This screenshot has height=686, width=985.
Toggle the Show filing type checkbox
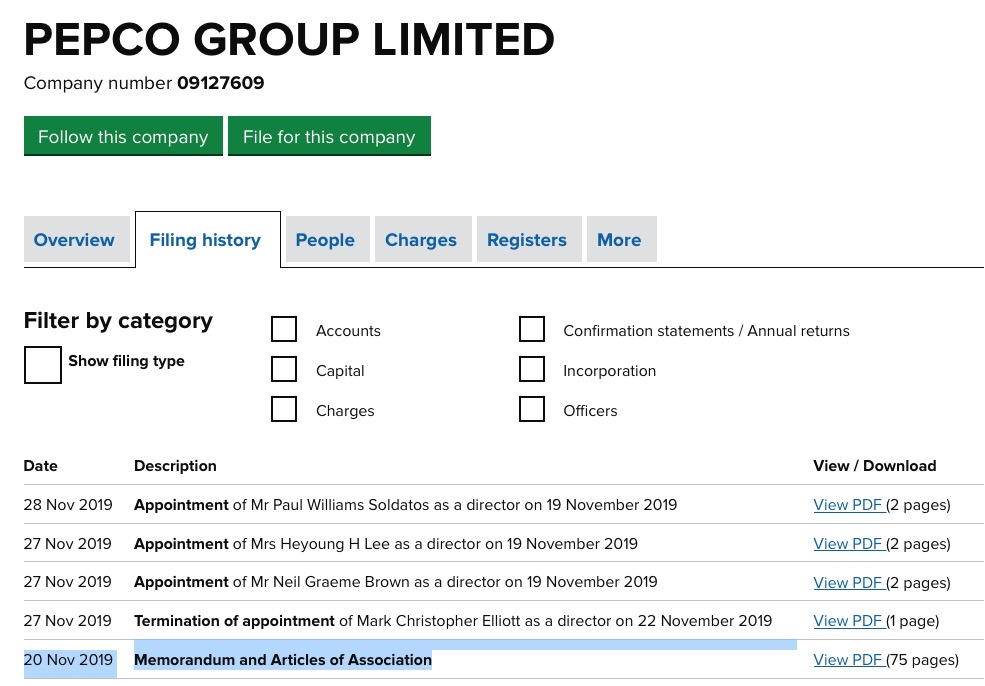[42, 364]
